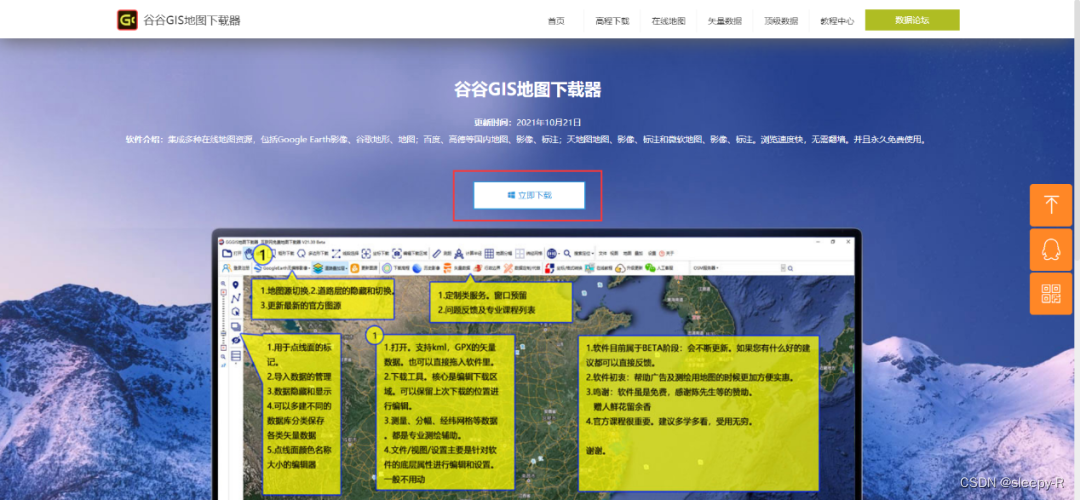The image size is (1080, 500).
Task: Click the green 数据论坛 button
Action: click(x=912, y=20)
